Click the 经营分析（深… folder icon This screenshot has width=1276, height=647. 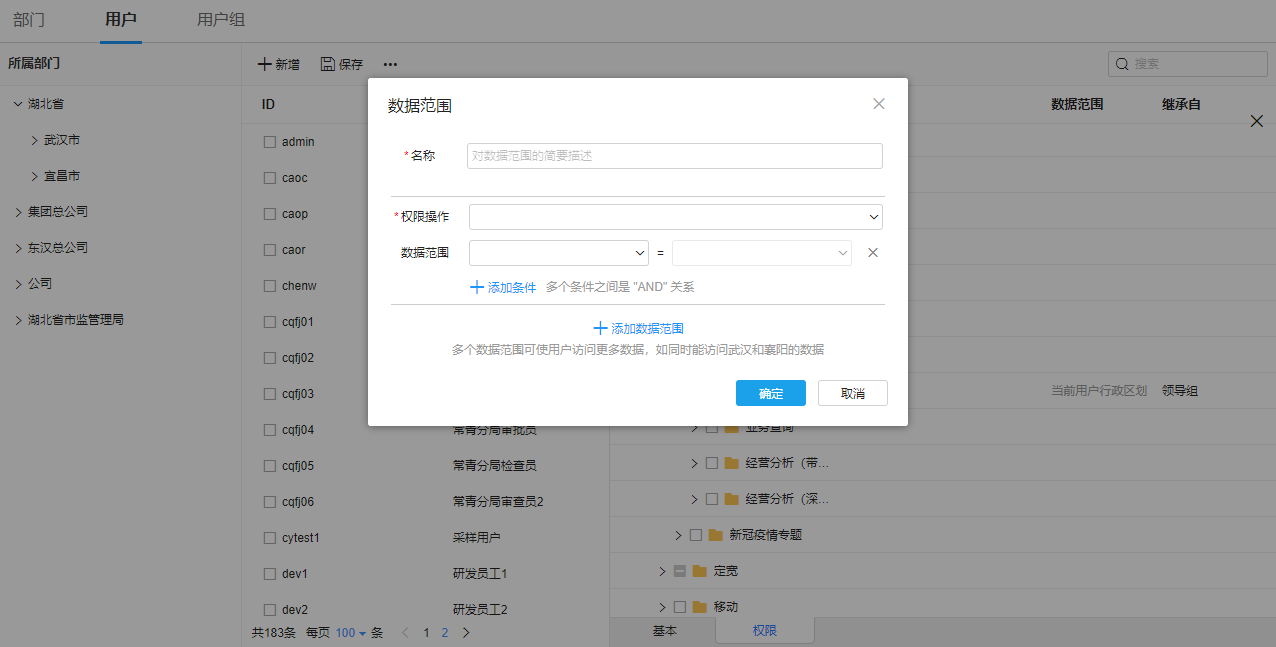731,499
